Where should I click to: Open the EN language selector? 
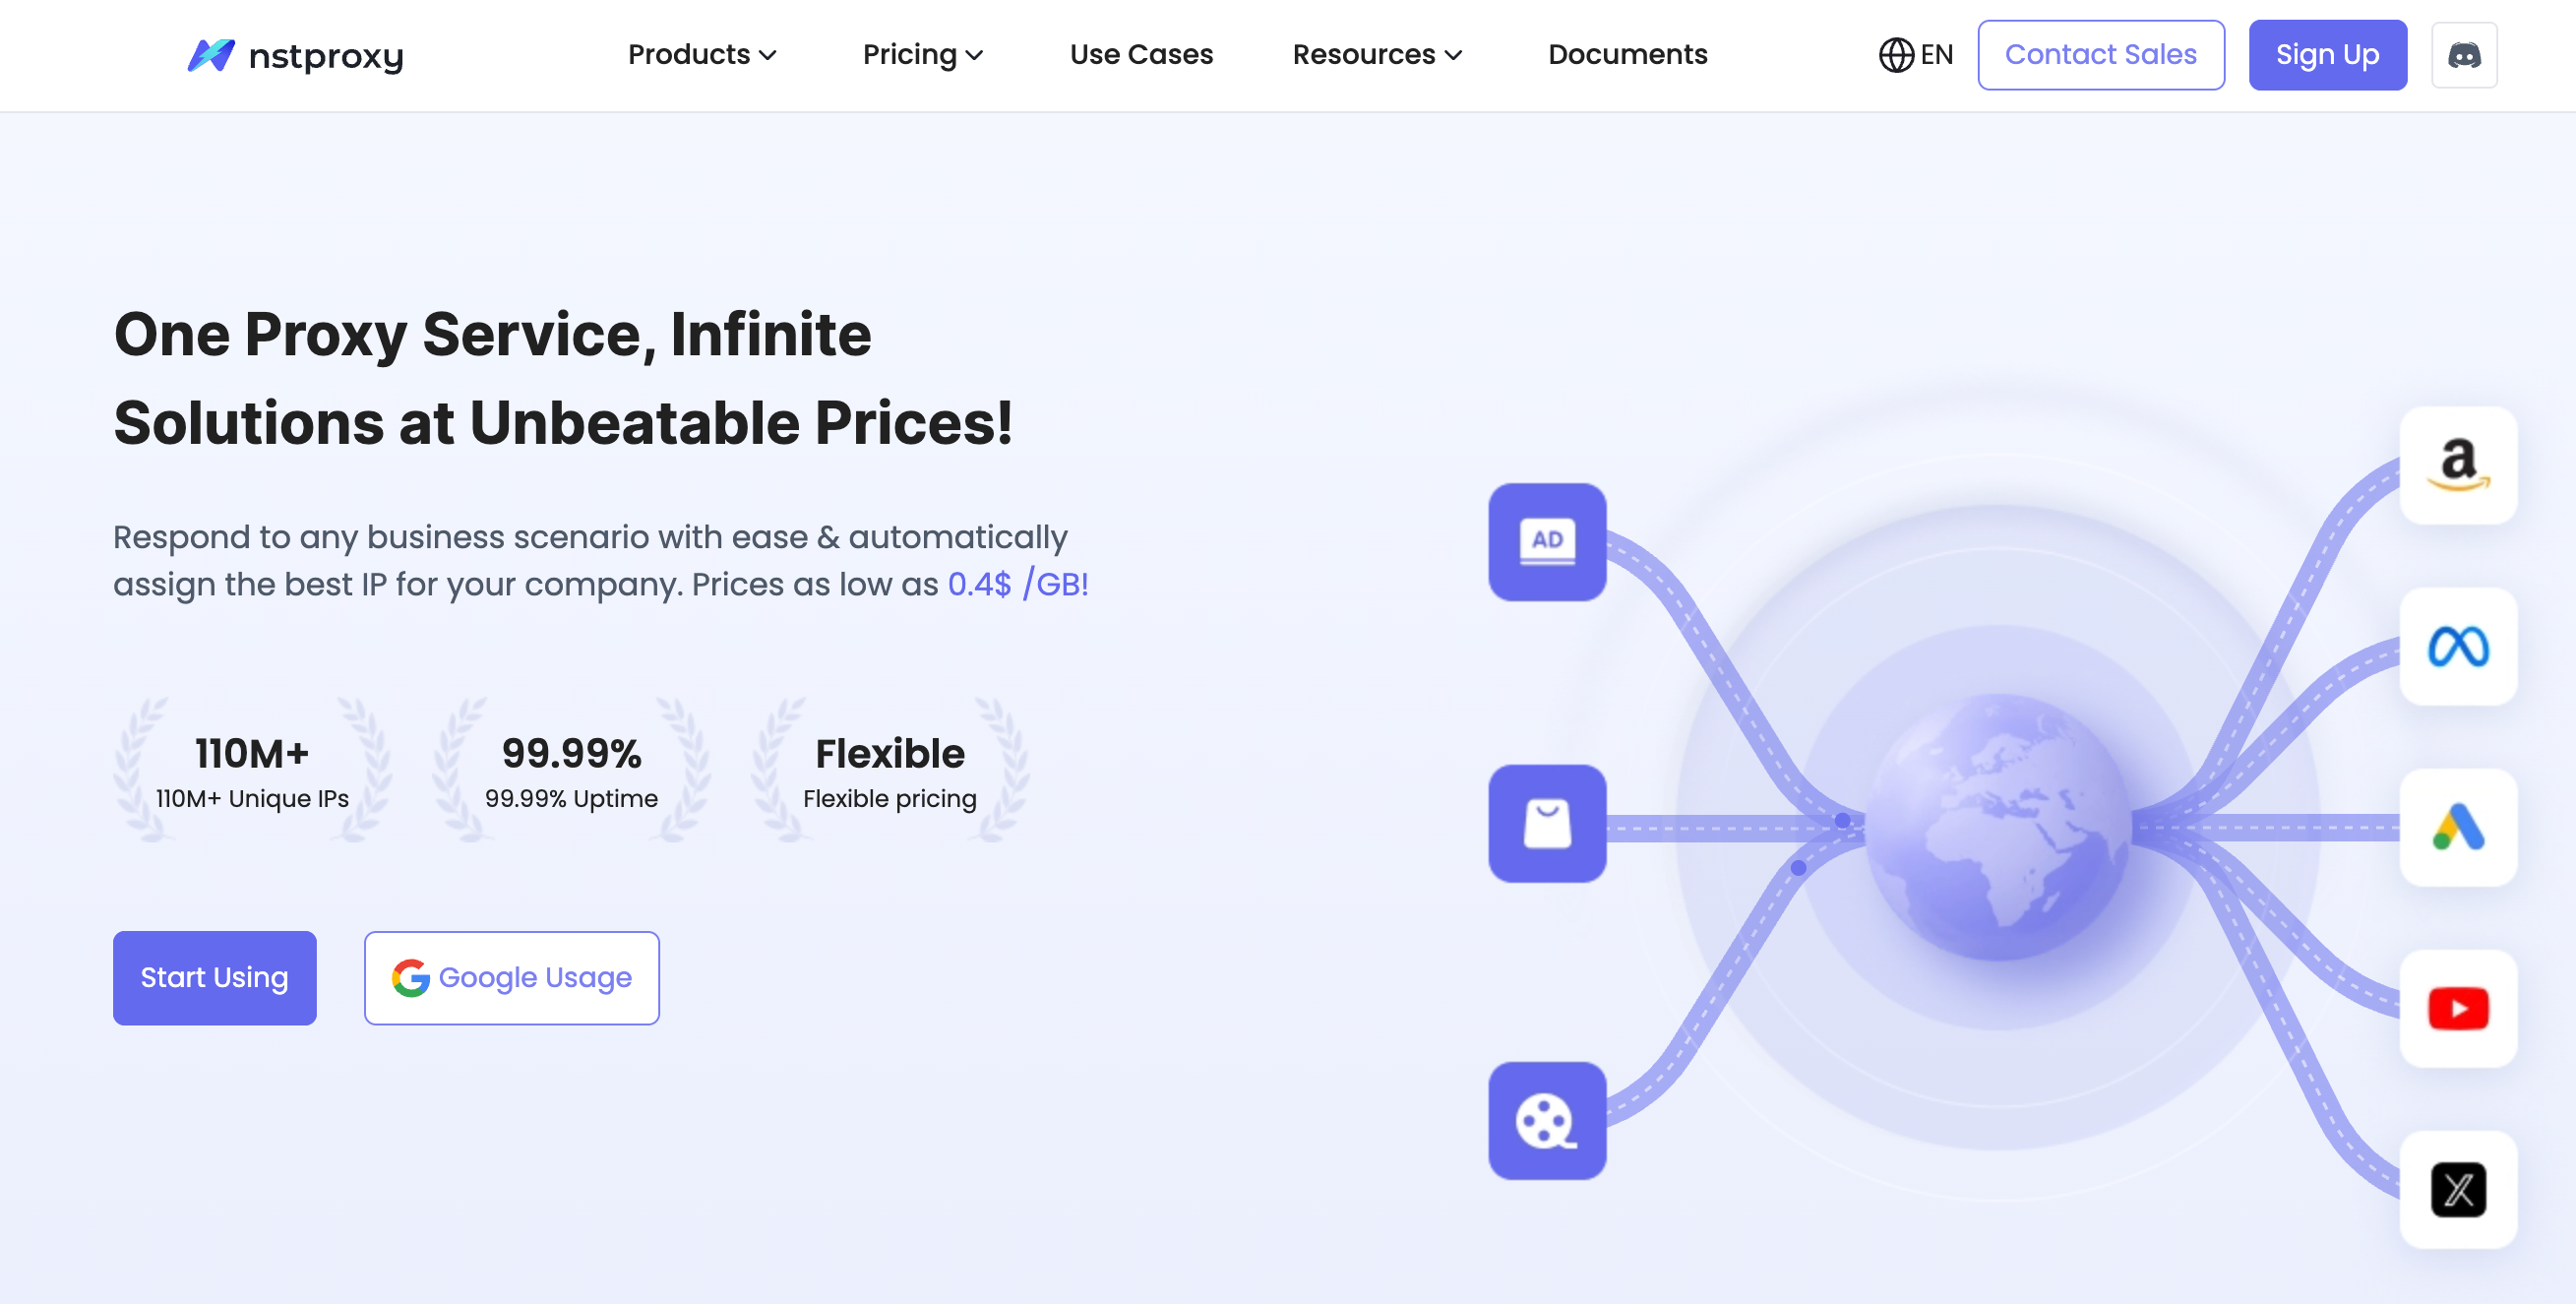coord(1915,55)
